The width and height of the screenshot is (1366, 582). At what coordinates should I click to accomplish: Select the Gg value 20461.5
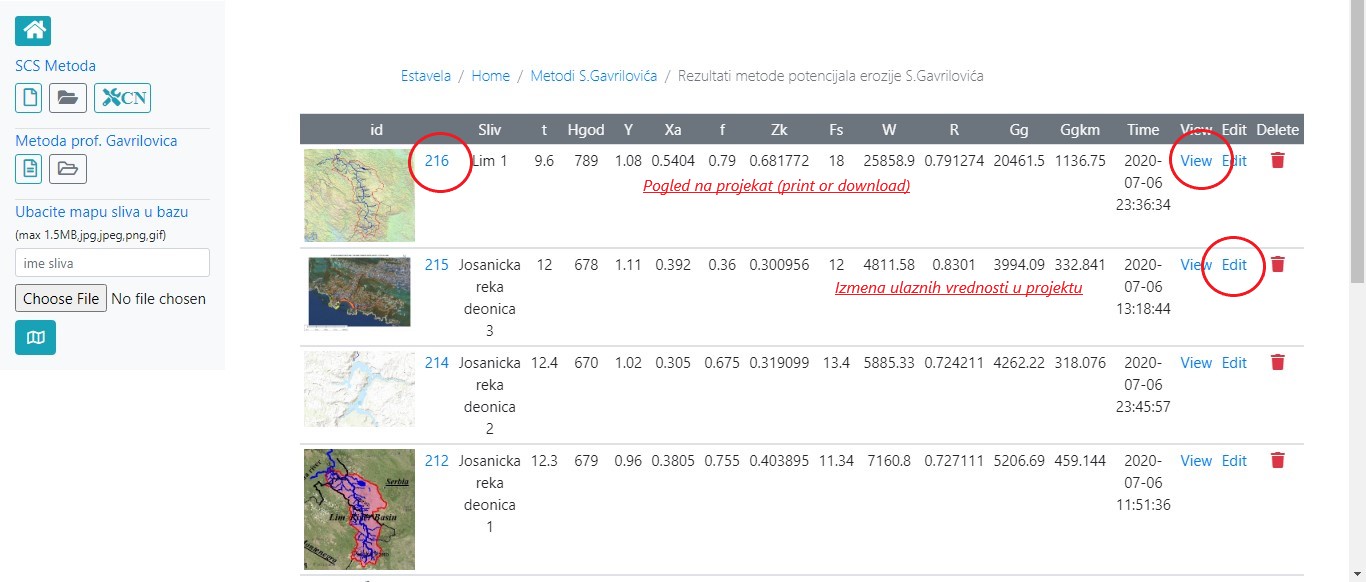(x=1019, y=161)
